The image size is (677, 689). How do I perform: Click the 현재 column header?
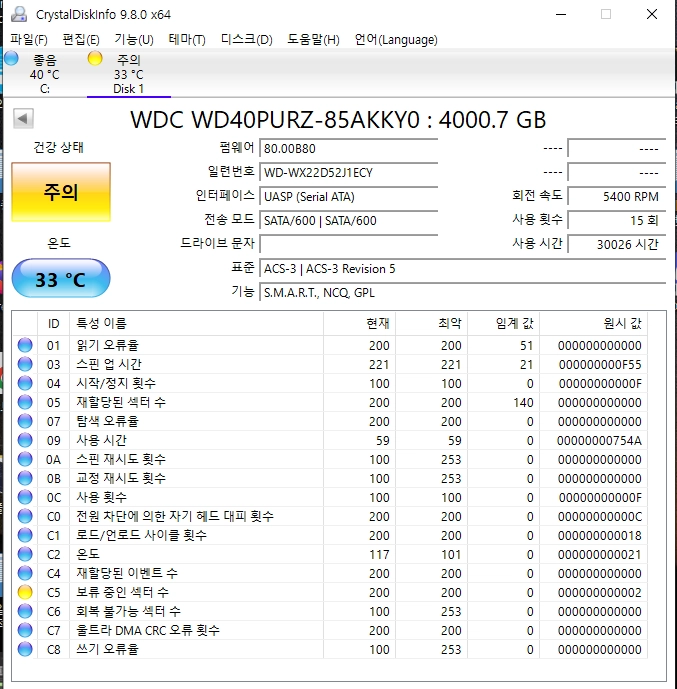coord(359,323)
